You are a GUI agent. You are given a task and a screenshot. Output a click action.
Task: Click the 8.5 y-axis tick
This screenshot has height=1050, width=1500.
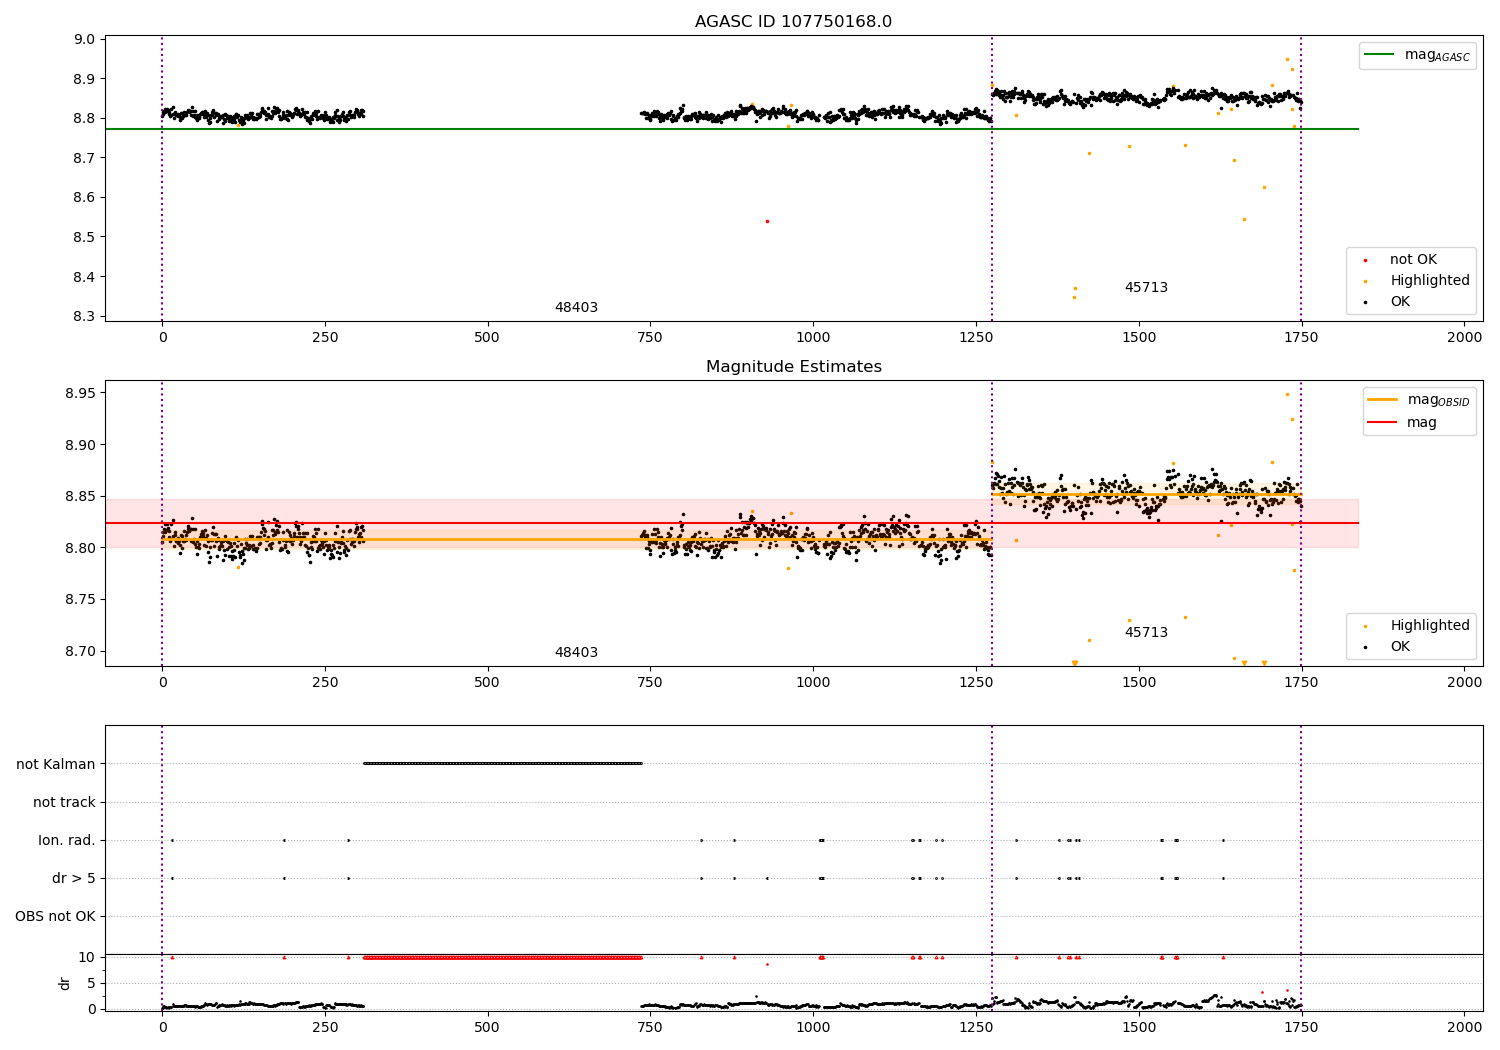(84, 237)
